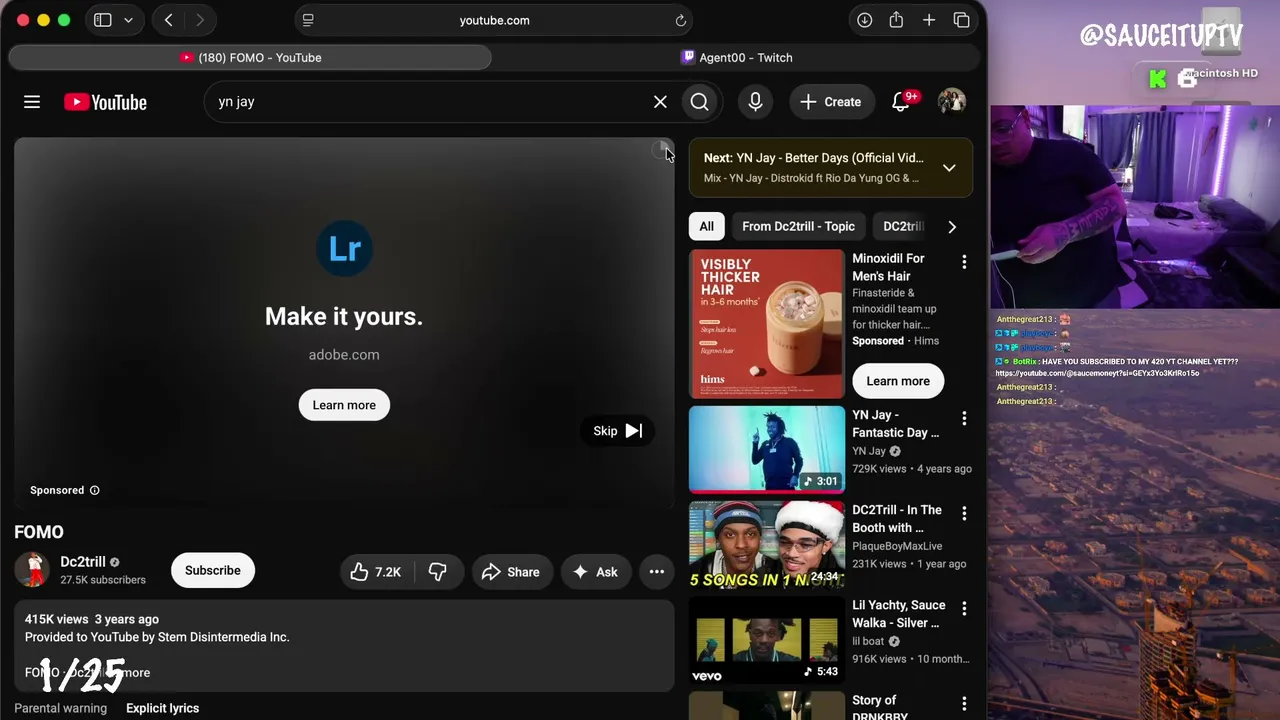Open Safari downloads
This screenshot has height=720, width=1280.
(x=865, y=20)
